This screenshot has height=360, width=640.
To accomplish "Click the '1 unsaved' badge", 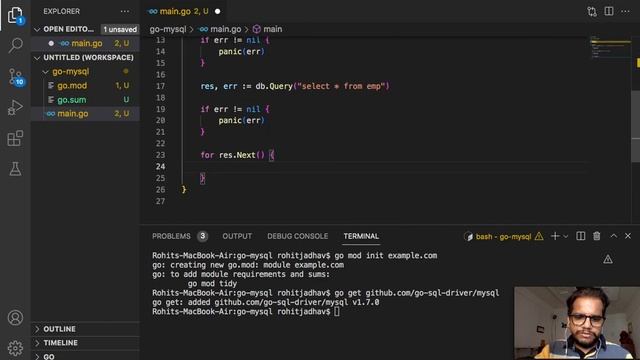I will click(x=120, y=29).
